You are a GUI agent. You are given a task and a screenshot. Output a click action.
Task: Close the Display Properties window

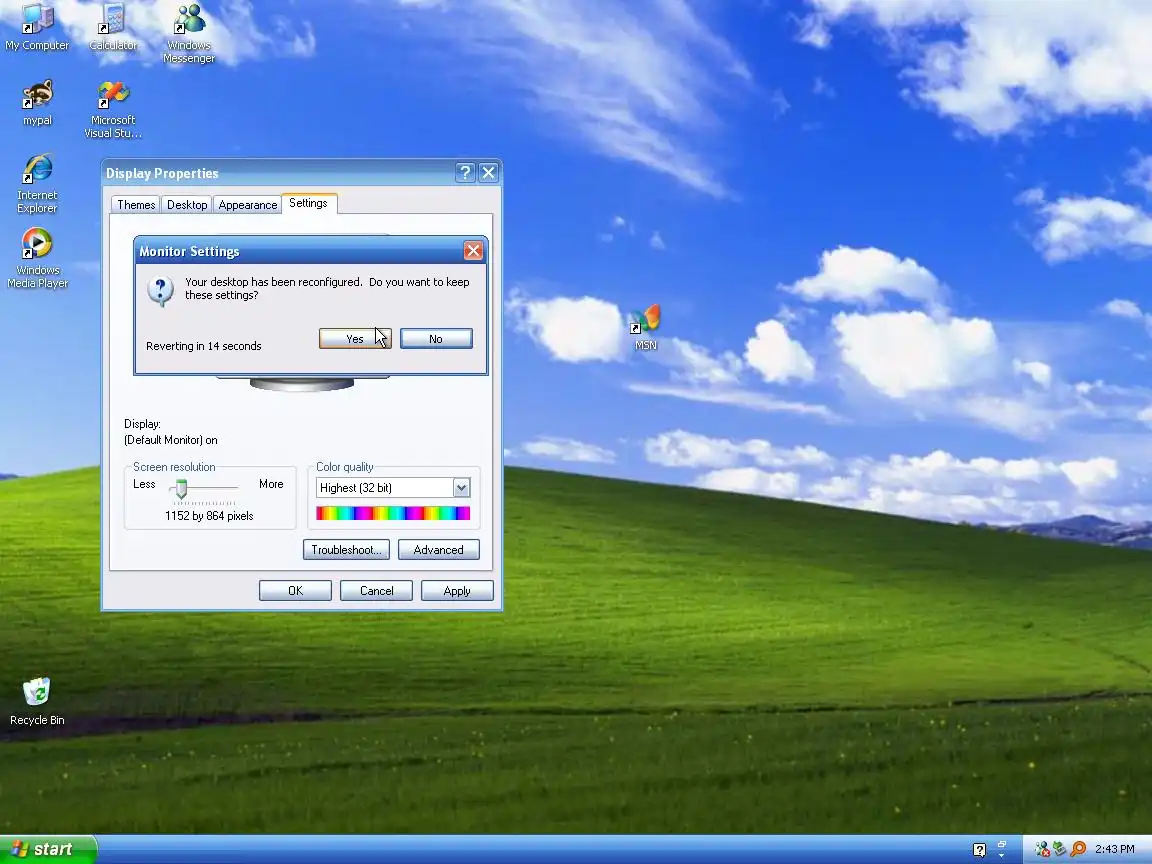coord(489,173)
